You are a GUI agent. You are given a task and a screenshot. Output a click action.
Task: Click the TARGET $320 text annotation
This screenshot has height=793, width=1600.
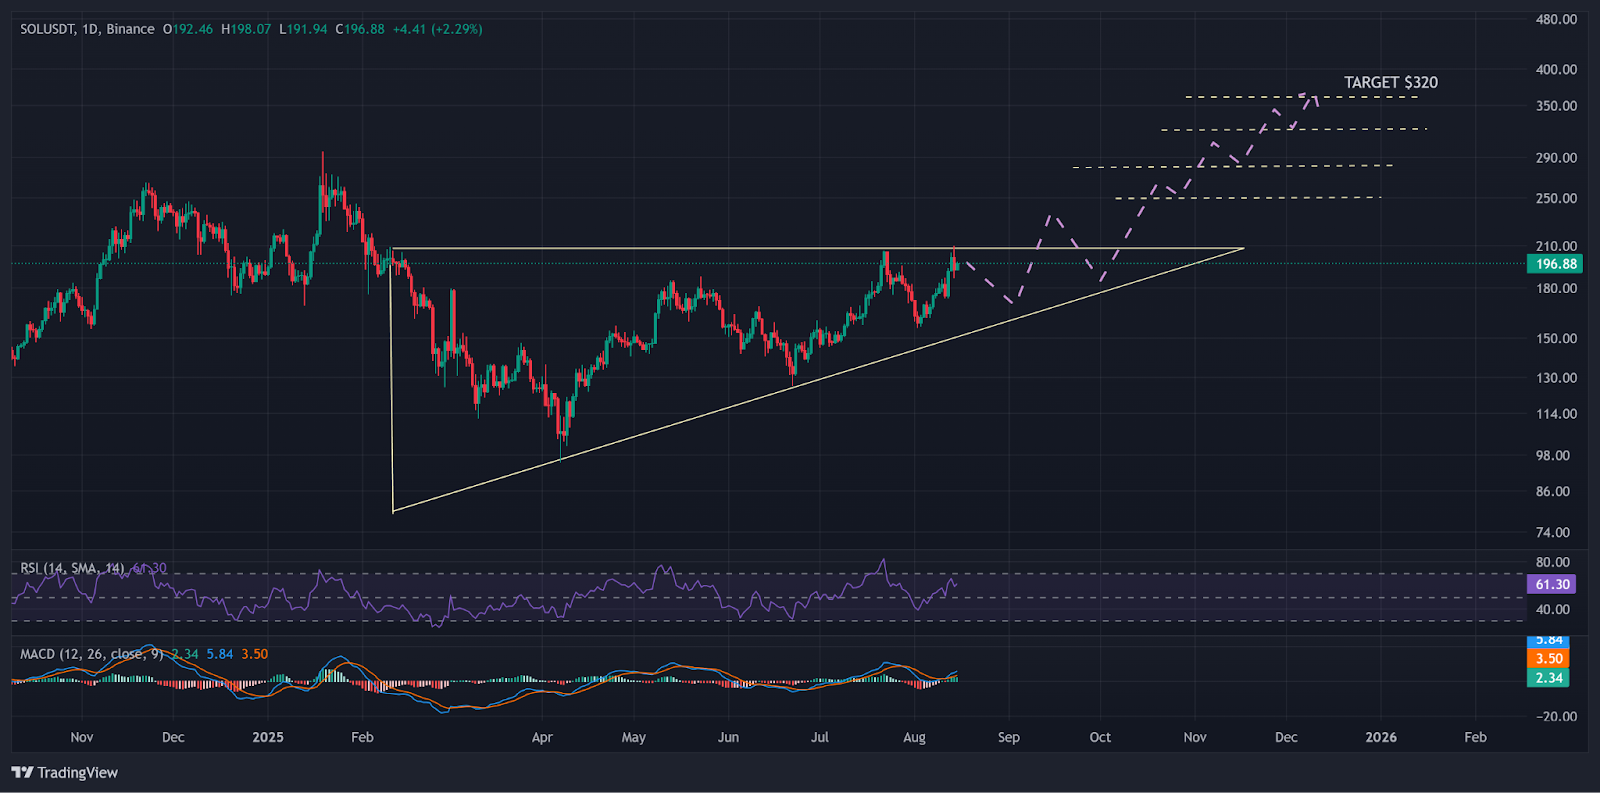click(1390, 82)
